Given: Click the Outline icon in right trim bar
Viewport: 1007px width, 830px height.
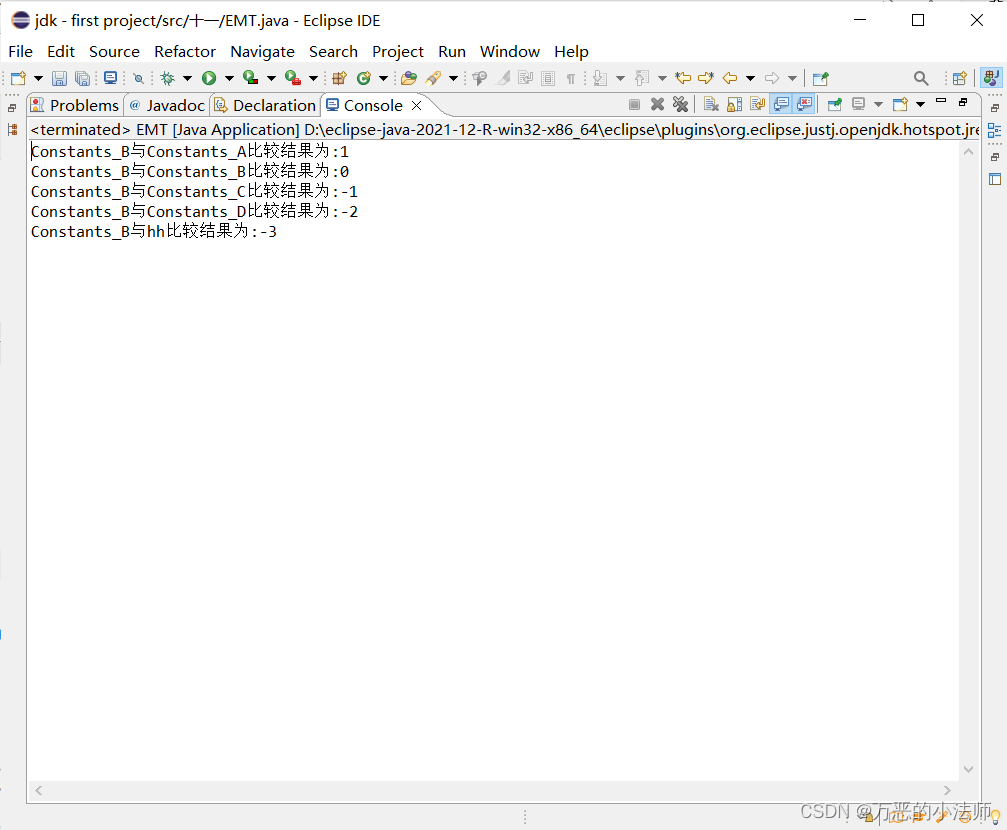Looking at the screenshot, I should 995,130.
